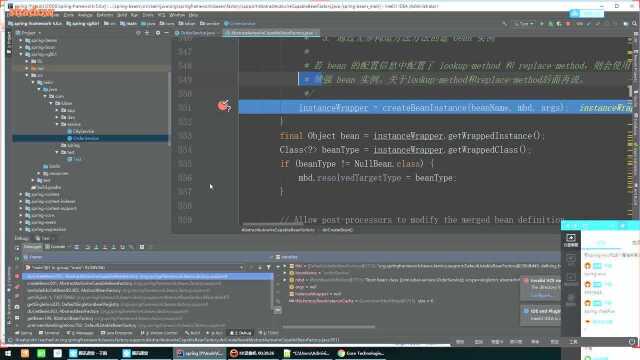The width and height of the screenshot is (640, 360).
Task: Click the Evaluate Expression calculator icon
Action: 142,247
